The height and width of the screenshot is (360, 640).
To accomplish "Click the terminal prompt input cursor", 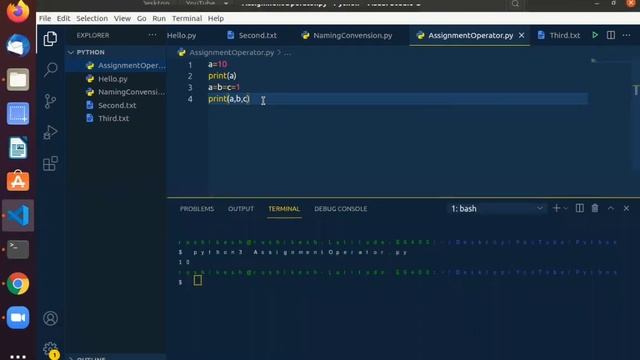I will coord(198,280).
